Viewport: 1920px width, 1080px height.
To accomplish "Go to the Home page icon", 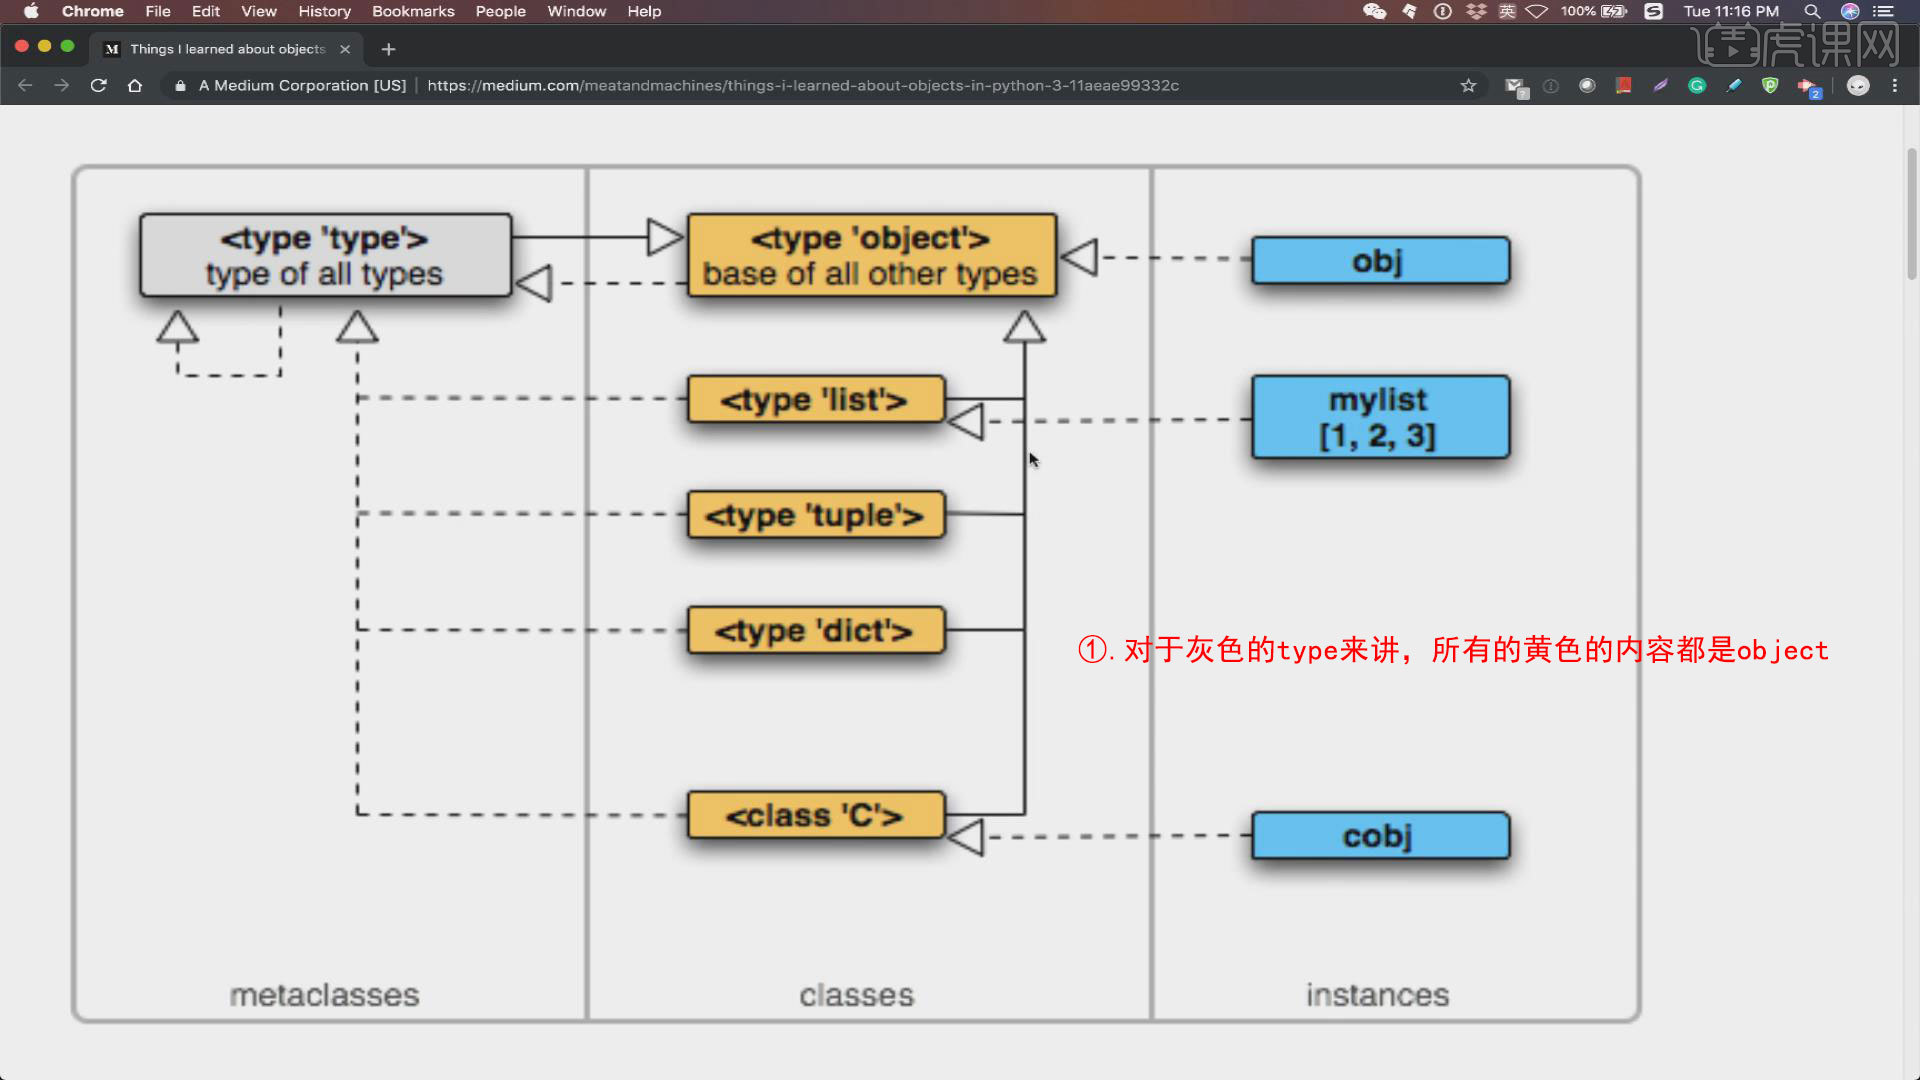I will [135, 86].
